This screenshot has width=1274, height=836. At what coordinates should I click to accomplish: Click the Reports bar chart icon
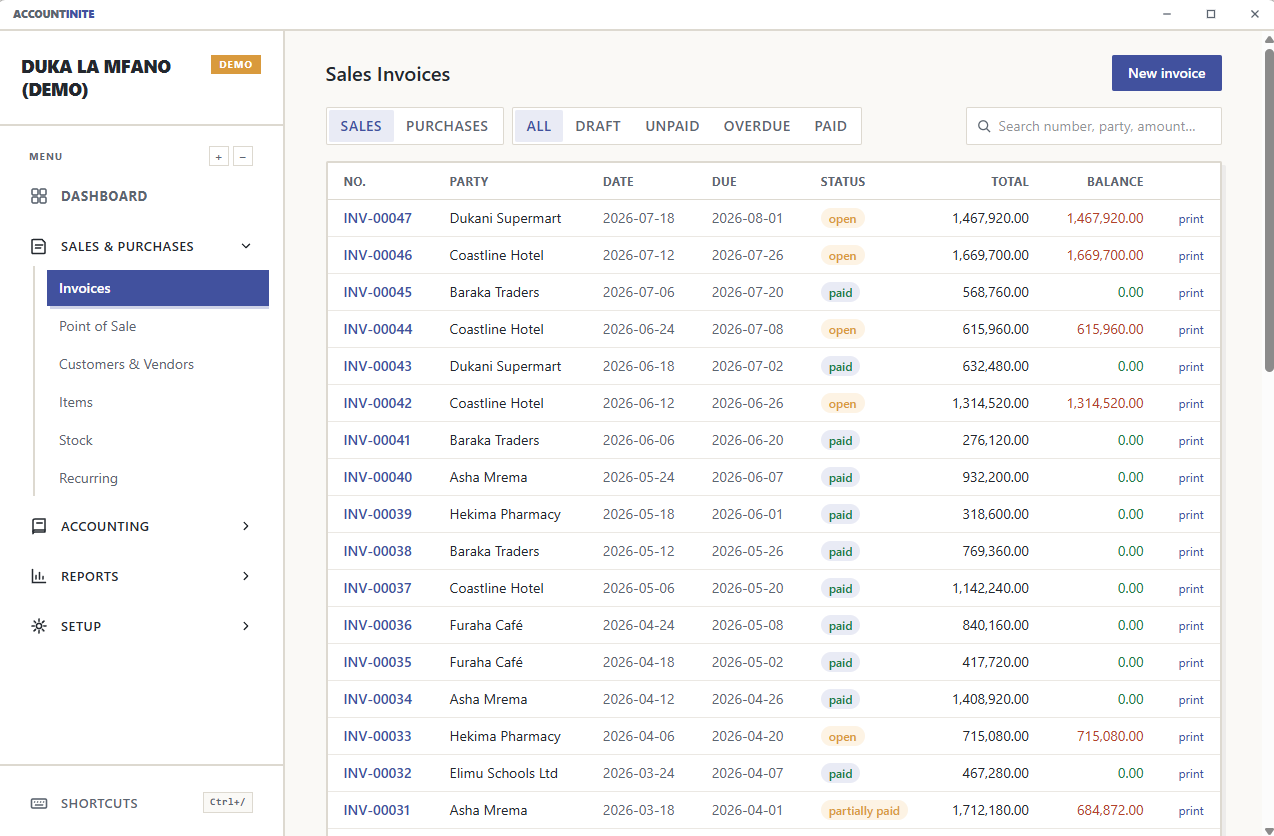(39, 576)
